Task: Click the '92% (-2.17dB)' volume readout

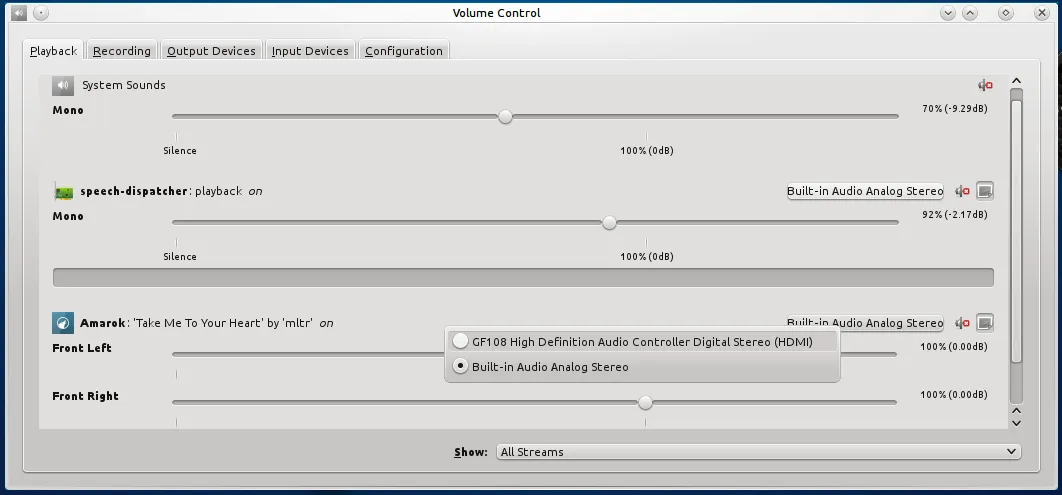Action: pyautogui.click(x=954, y=215)
